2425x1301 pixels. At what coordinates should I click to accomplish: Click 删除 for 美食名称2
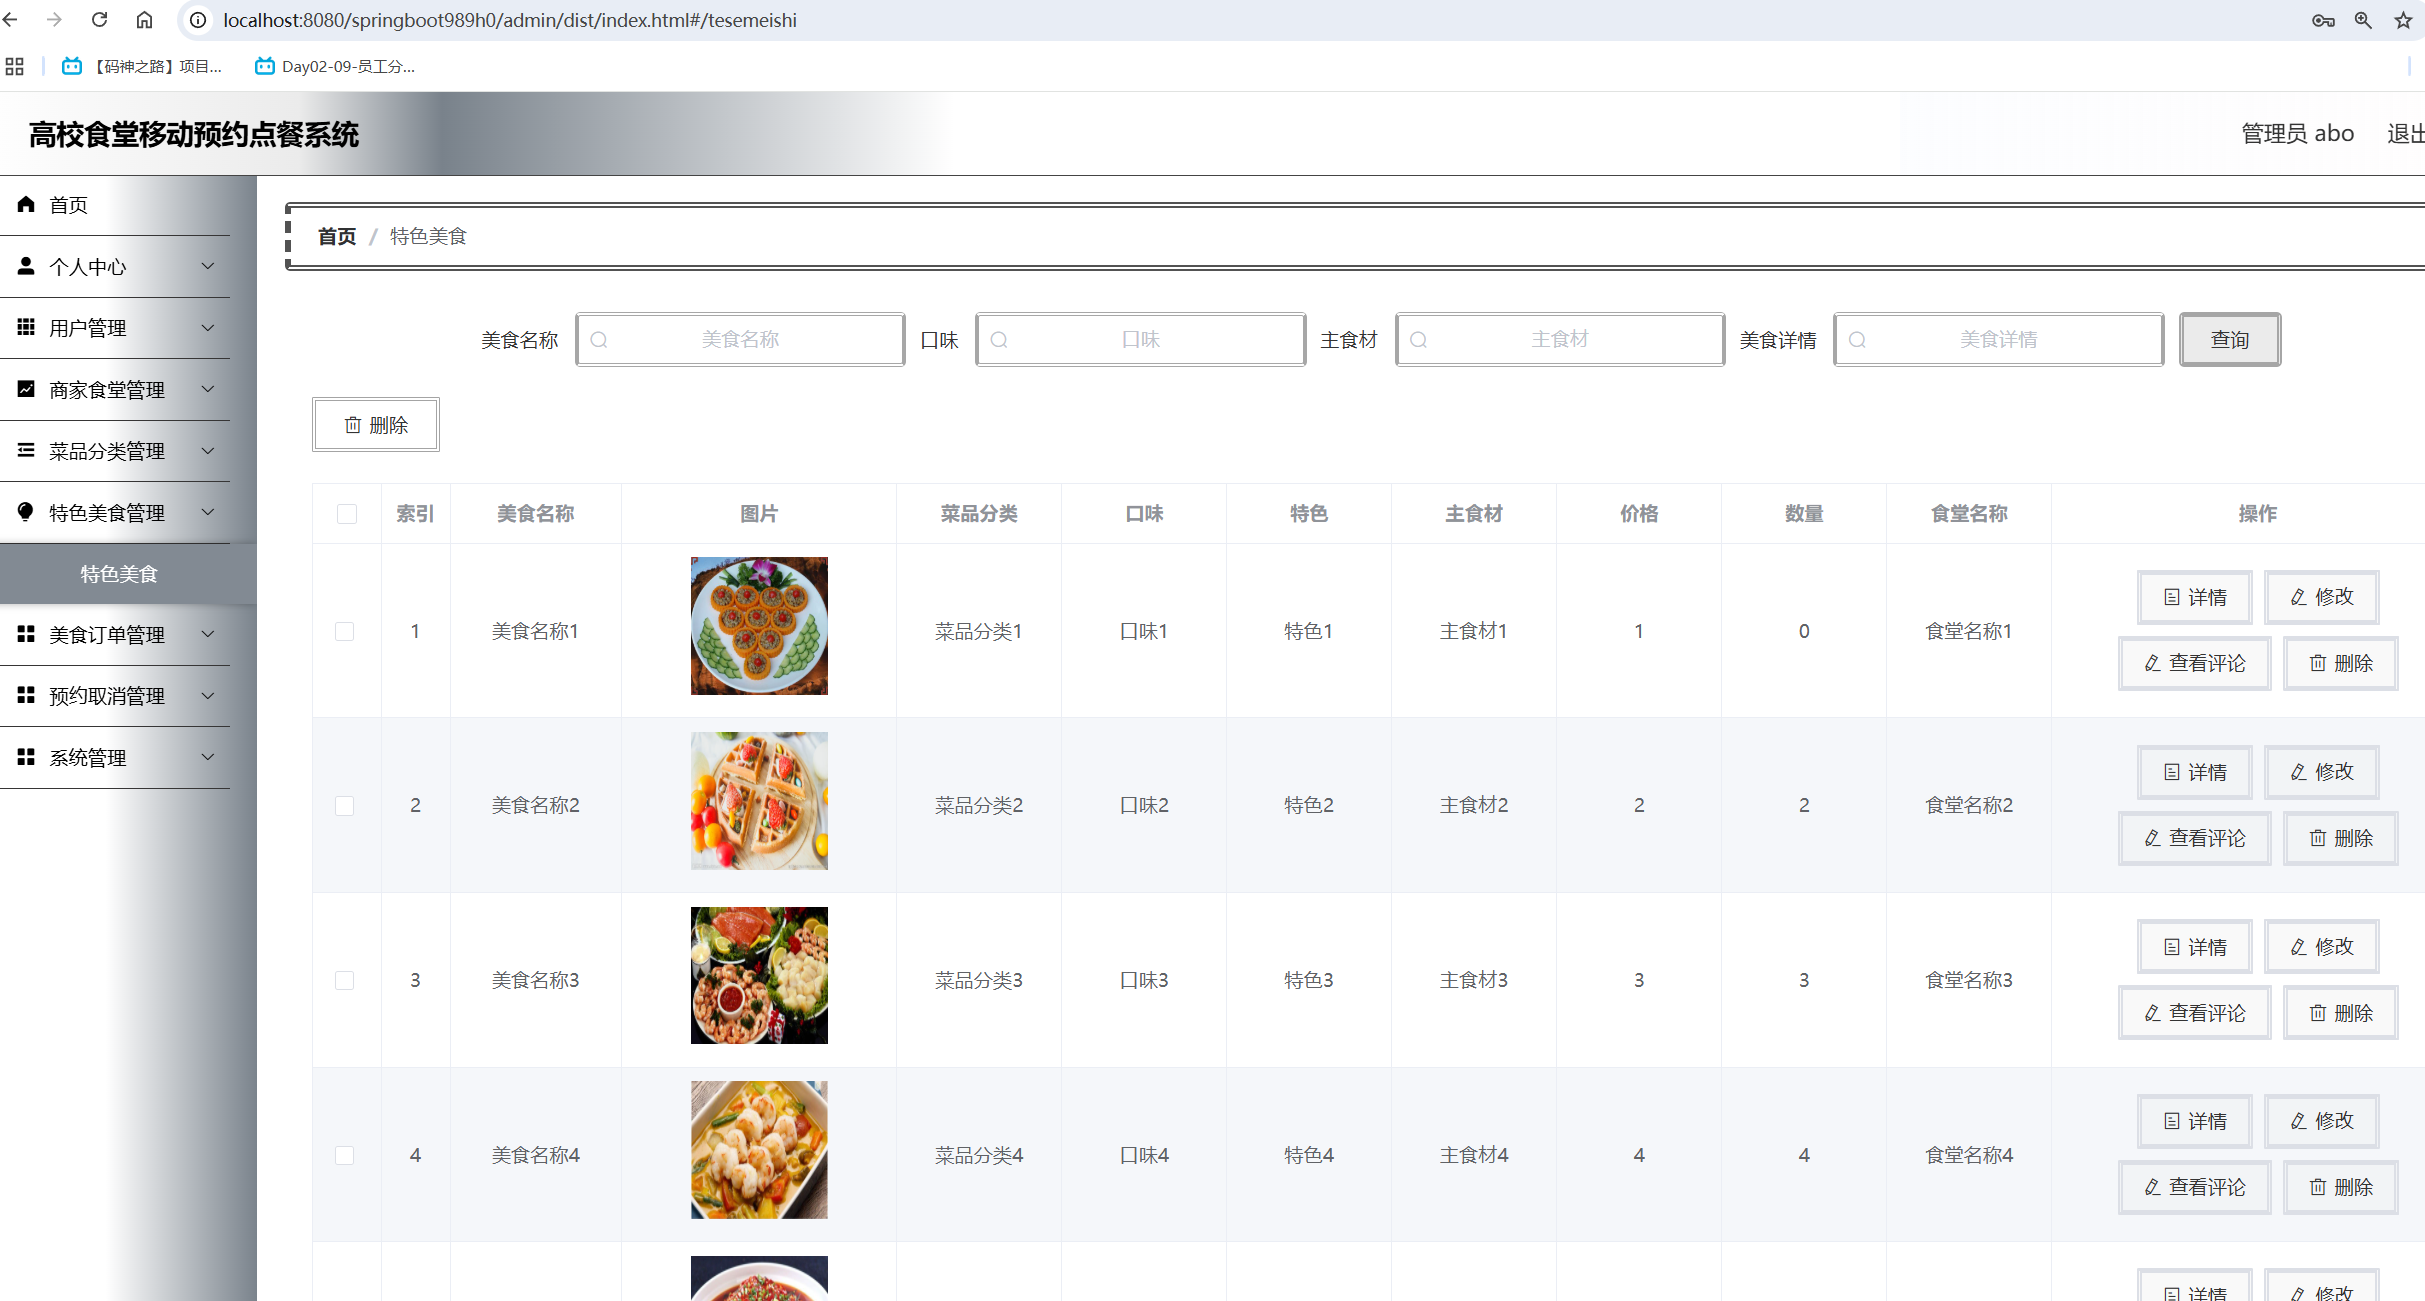coord(2341,838)
